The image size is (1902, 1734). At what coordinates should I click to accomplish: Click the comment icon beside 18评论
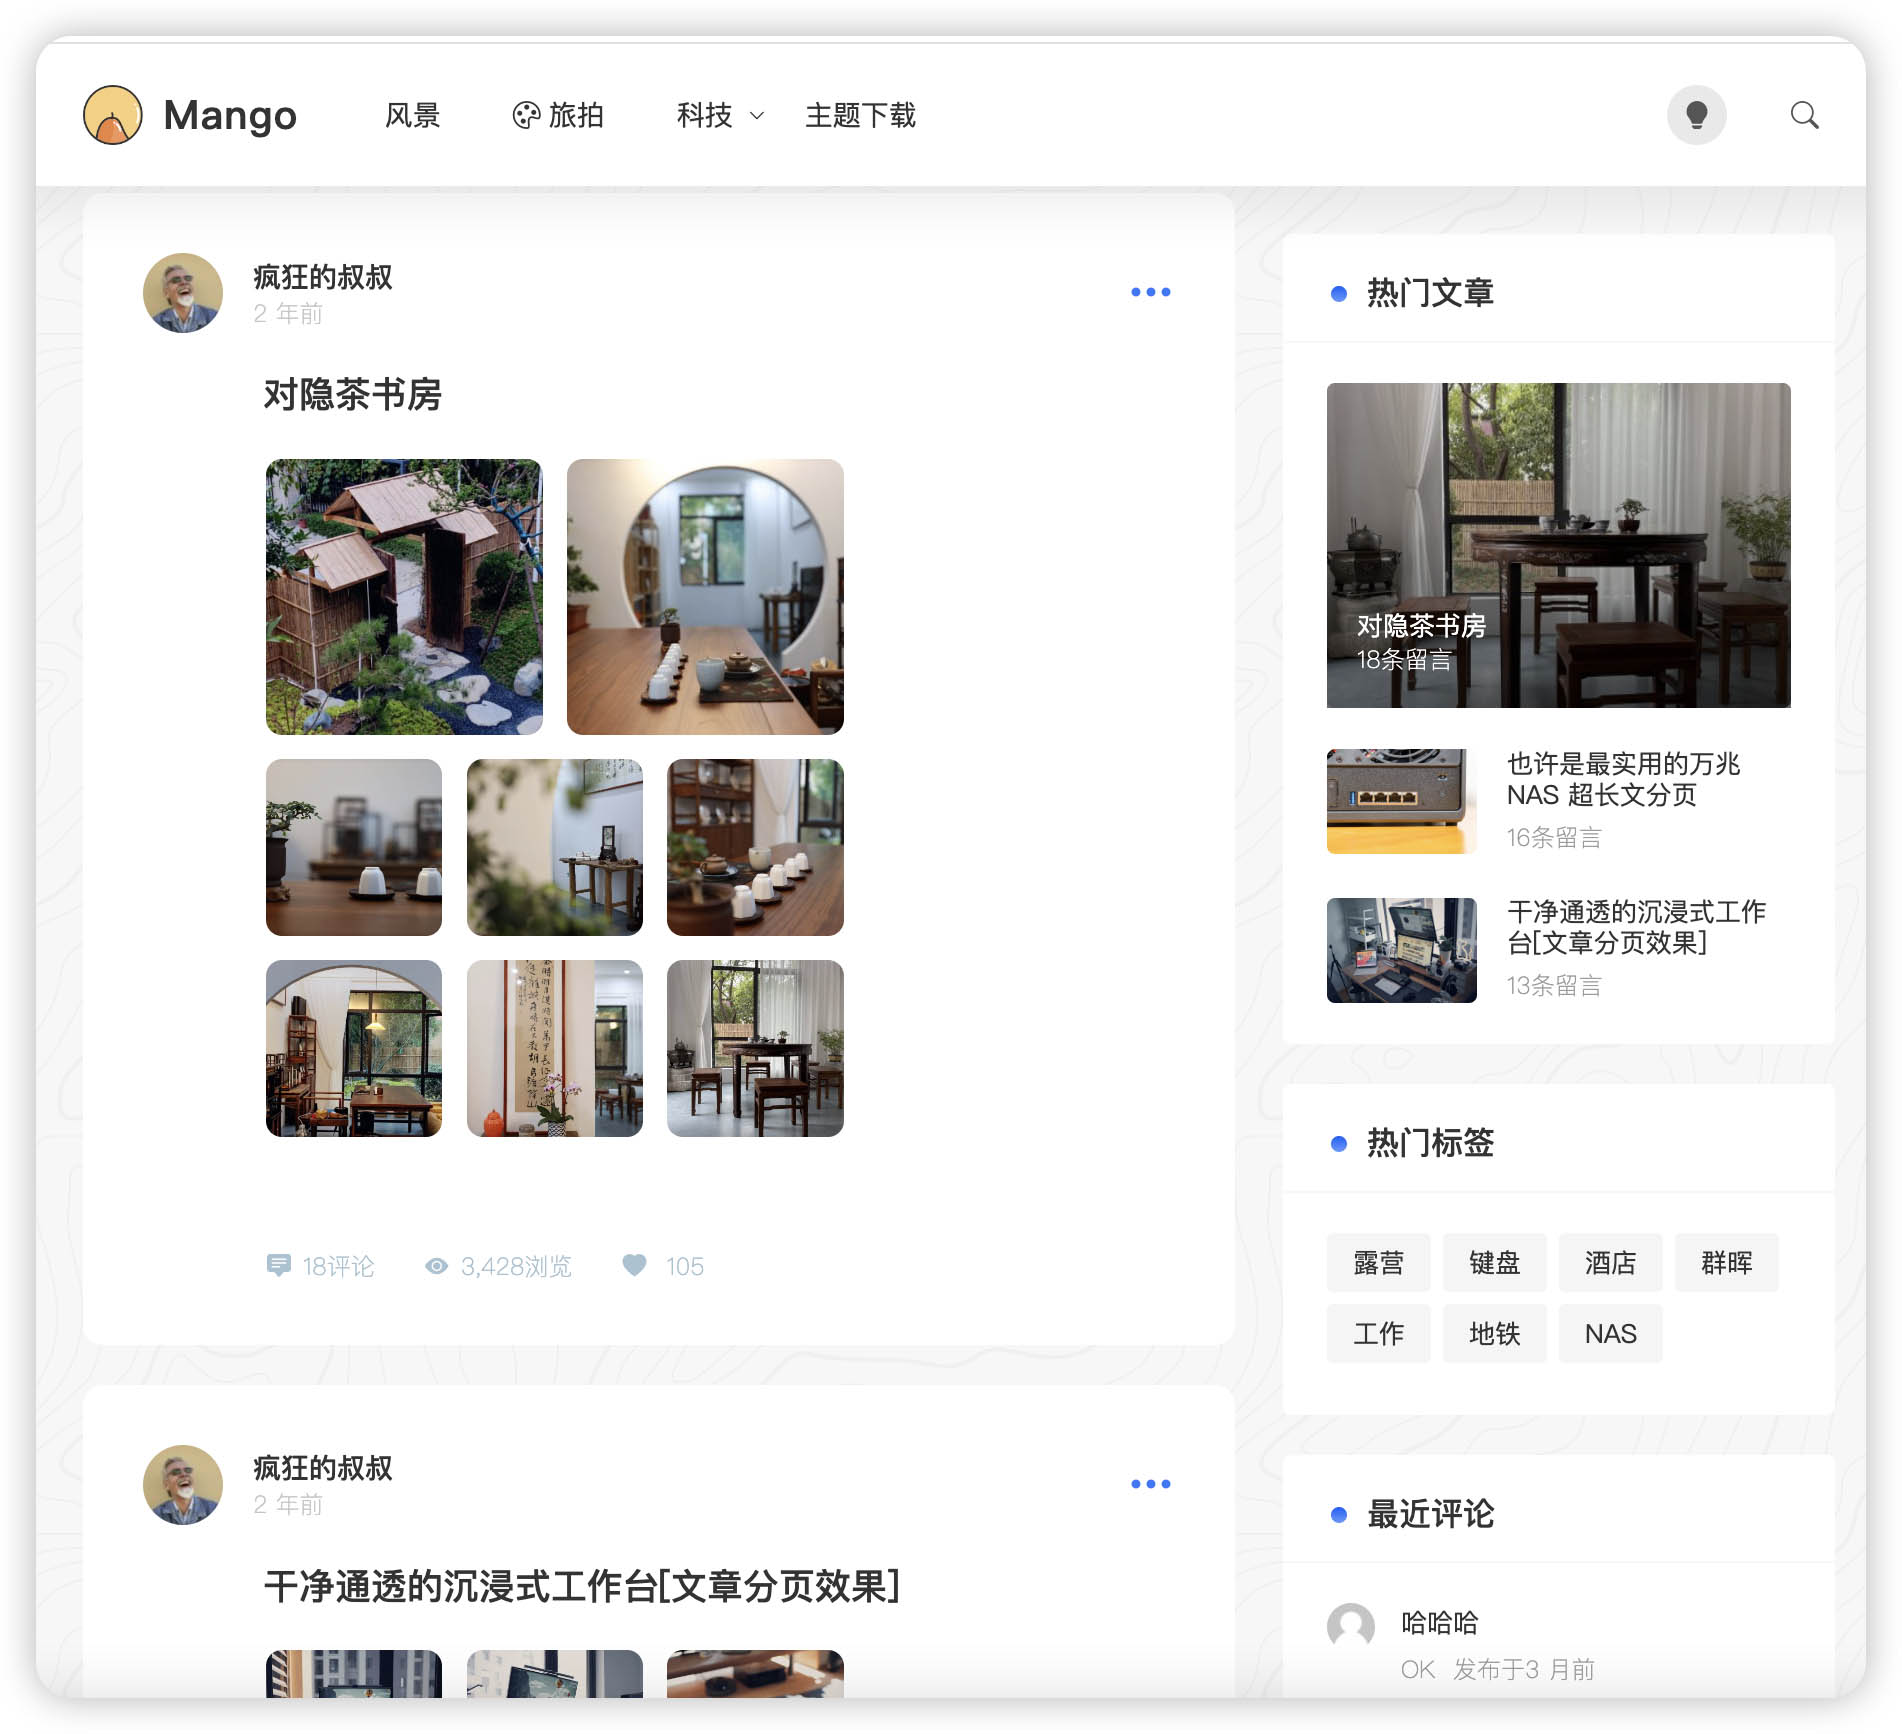click(x=279, y=1266)
